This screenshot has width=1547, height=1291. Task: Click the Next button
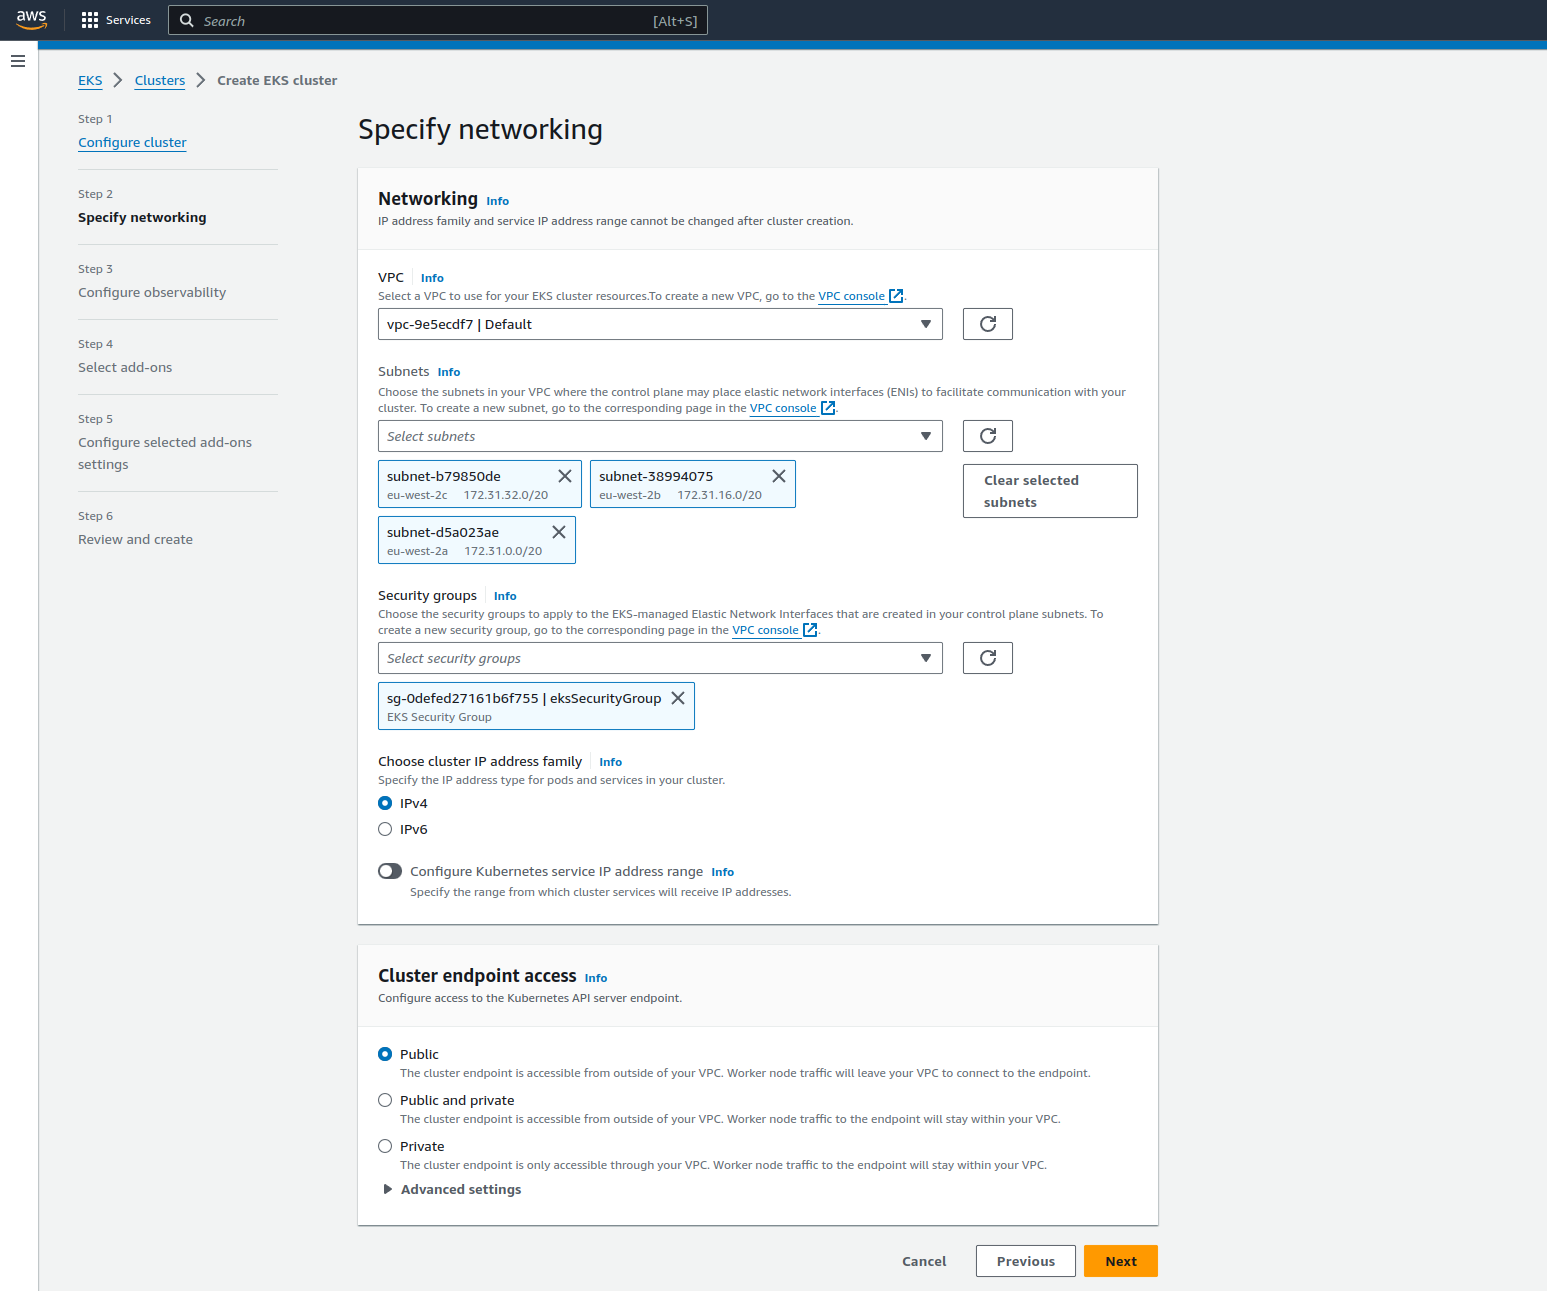pyautogui.click(x=1121, y=1261)
